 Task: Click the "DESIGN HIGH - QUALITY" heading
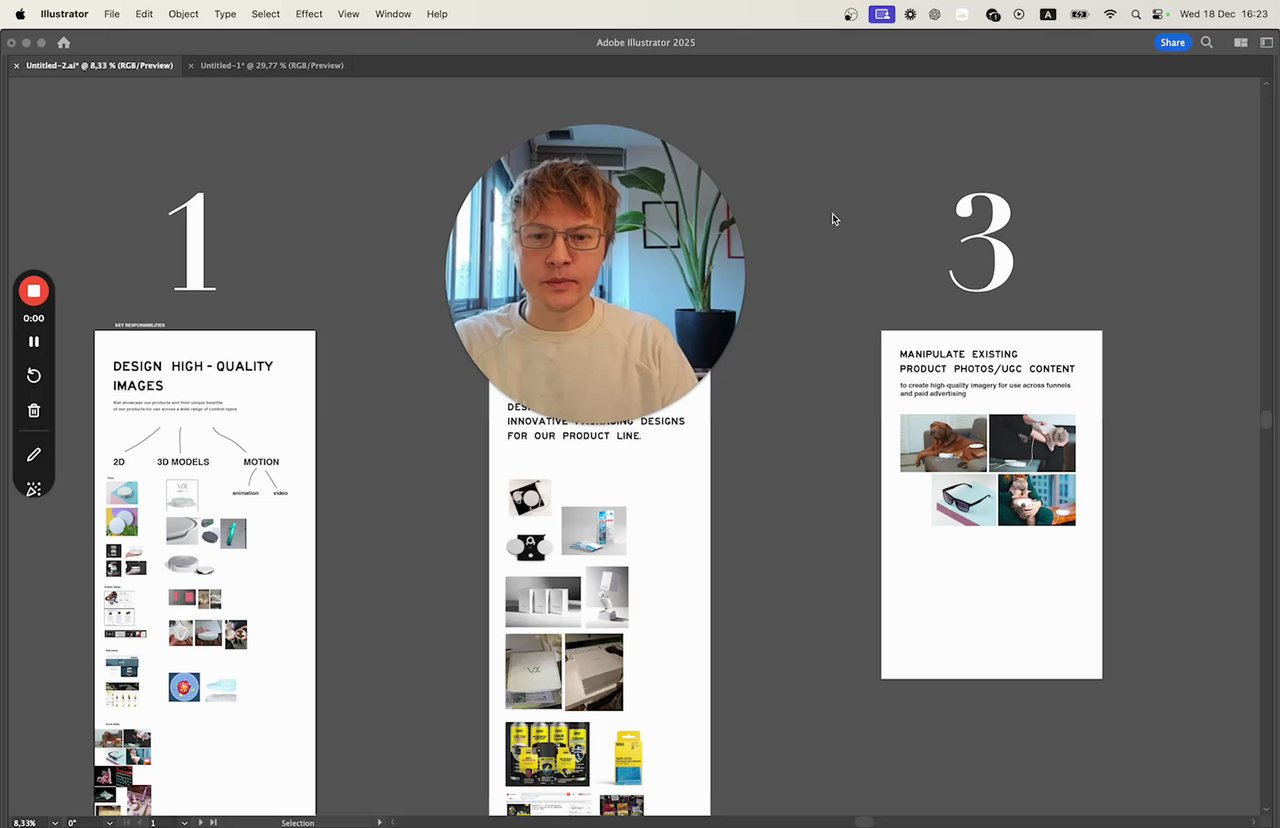point(193,366)
